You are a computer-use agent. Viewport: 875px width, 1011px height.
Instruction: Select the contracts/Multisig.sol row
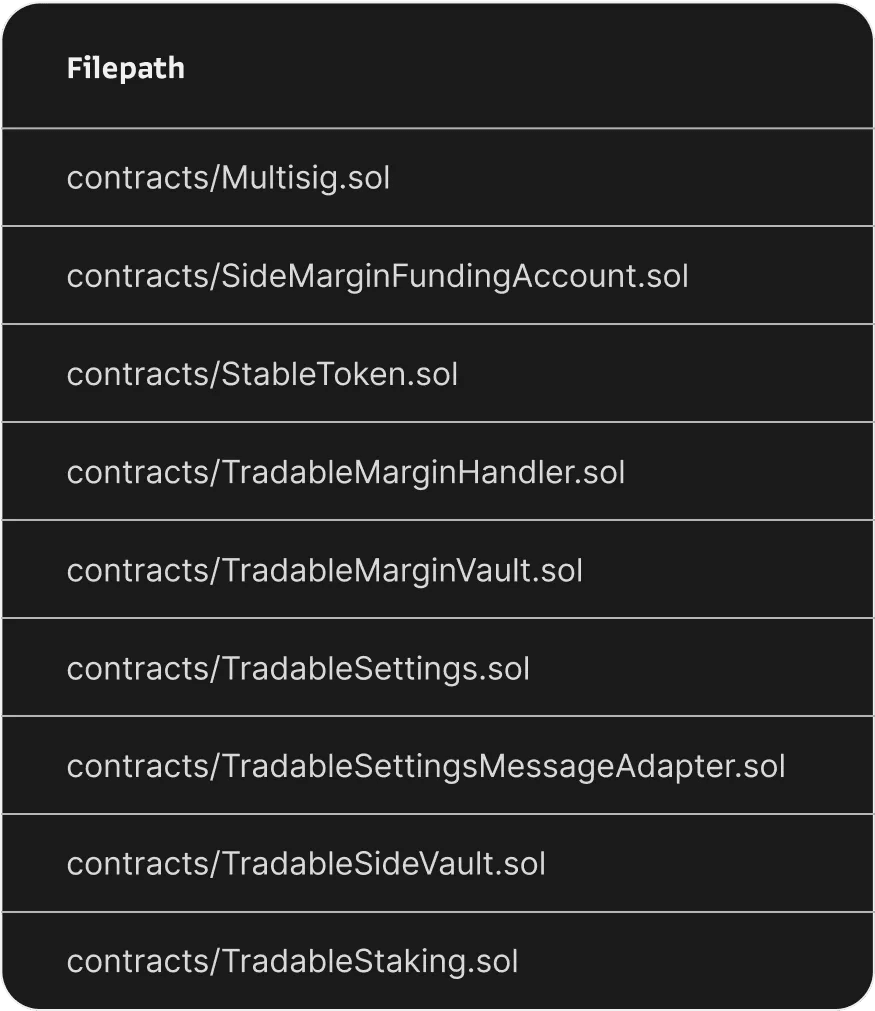(x=438, y=178)
